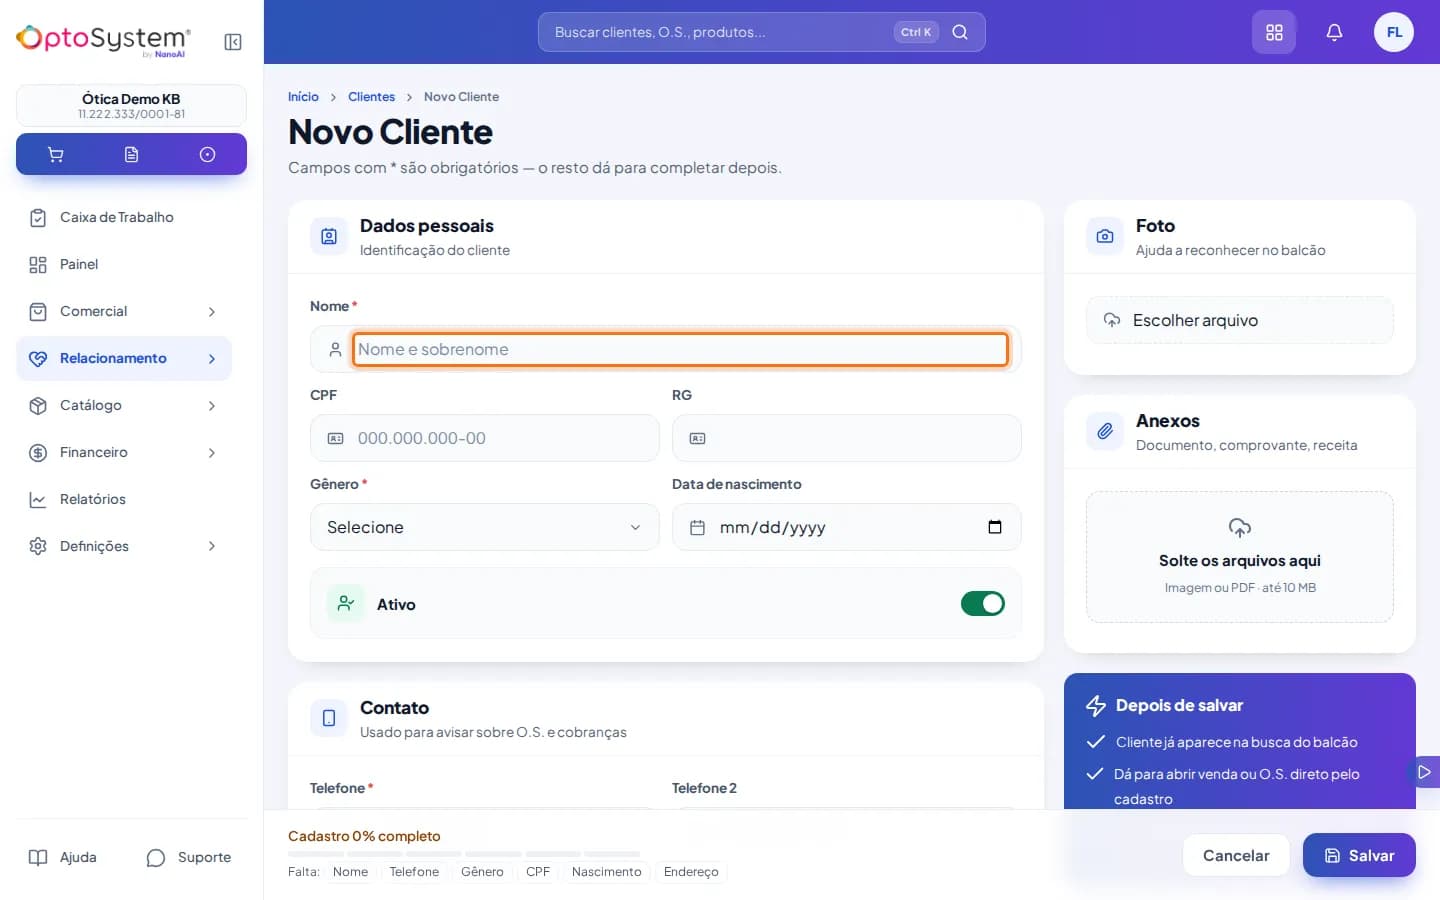Click the circular target quick action icon
Viewport: 1440px width, 900px height.
click(207, 154)
